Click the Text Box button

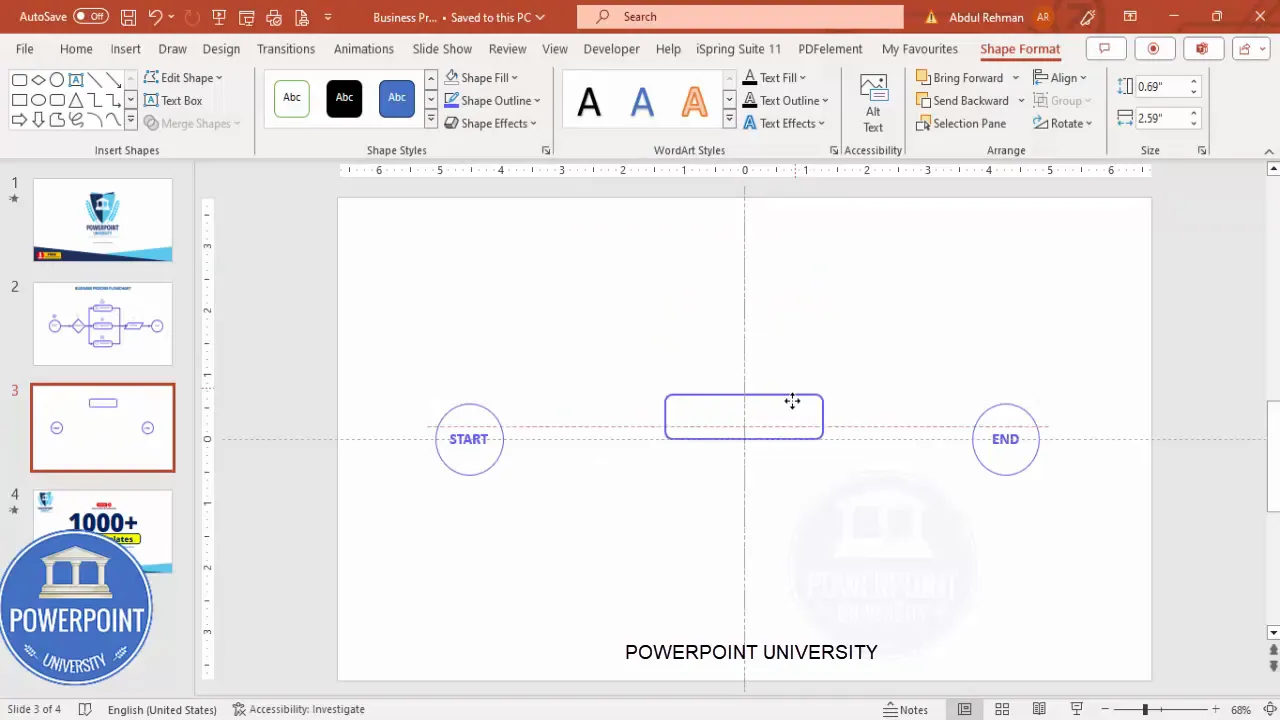point(173,101)
